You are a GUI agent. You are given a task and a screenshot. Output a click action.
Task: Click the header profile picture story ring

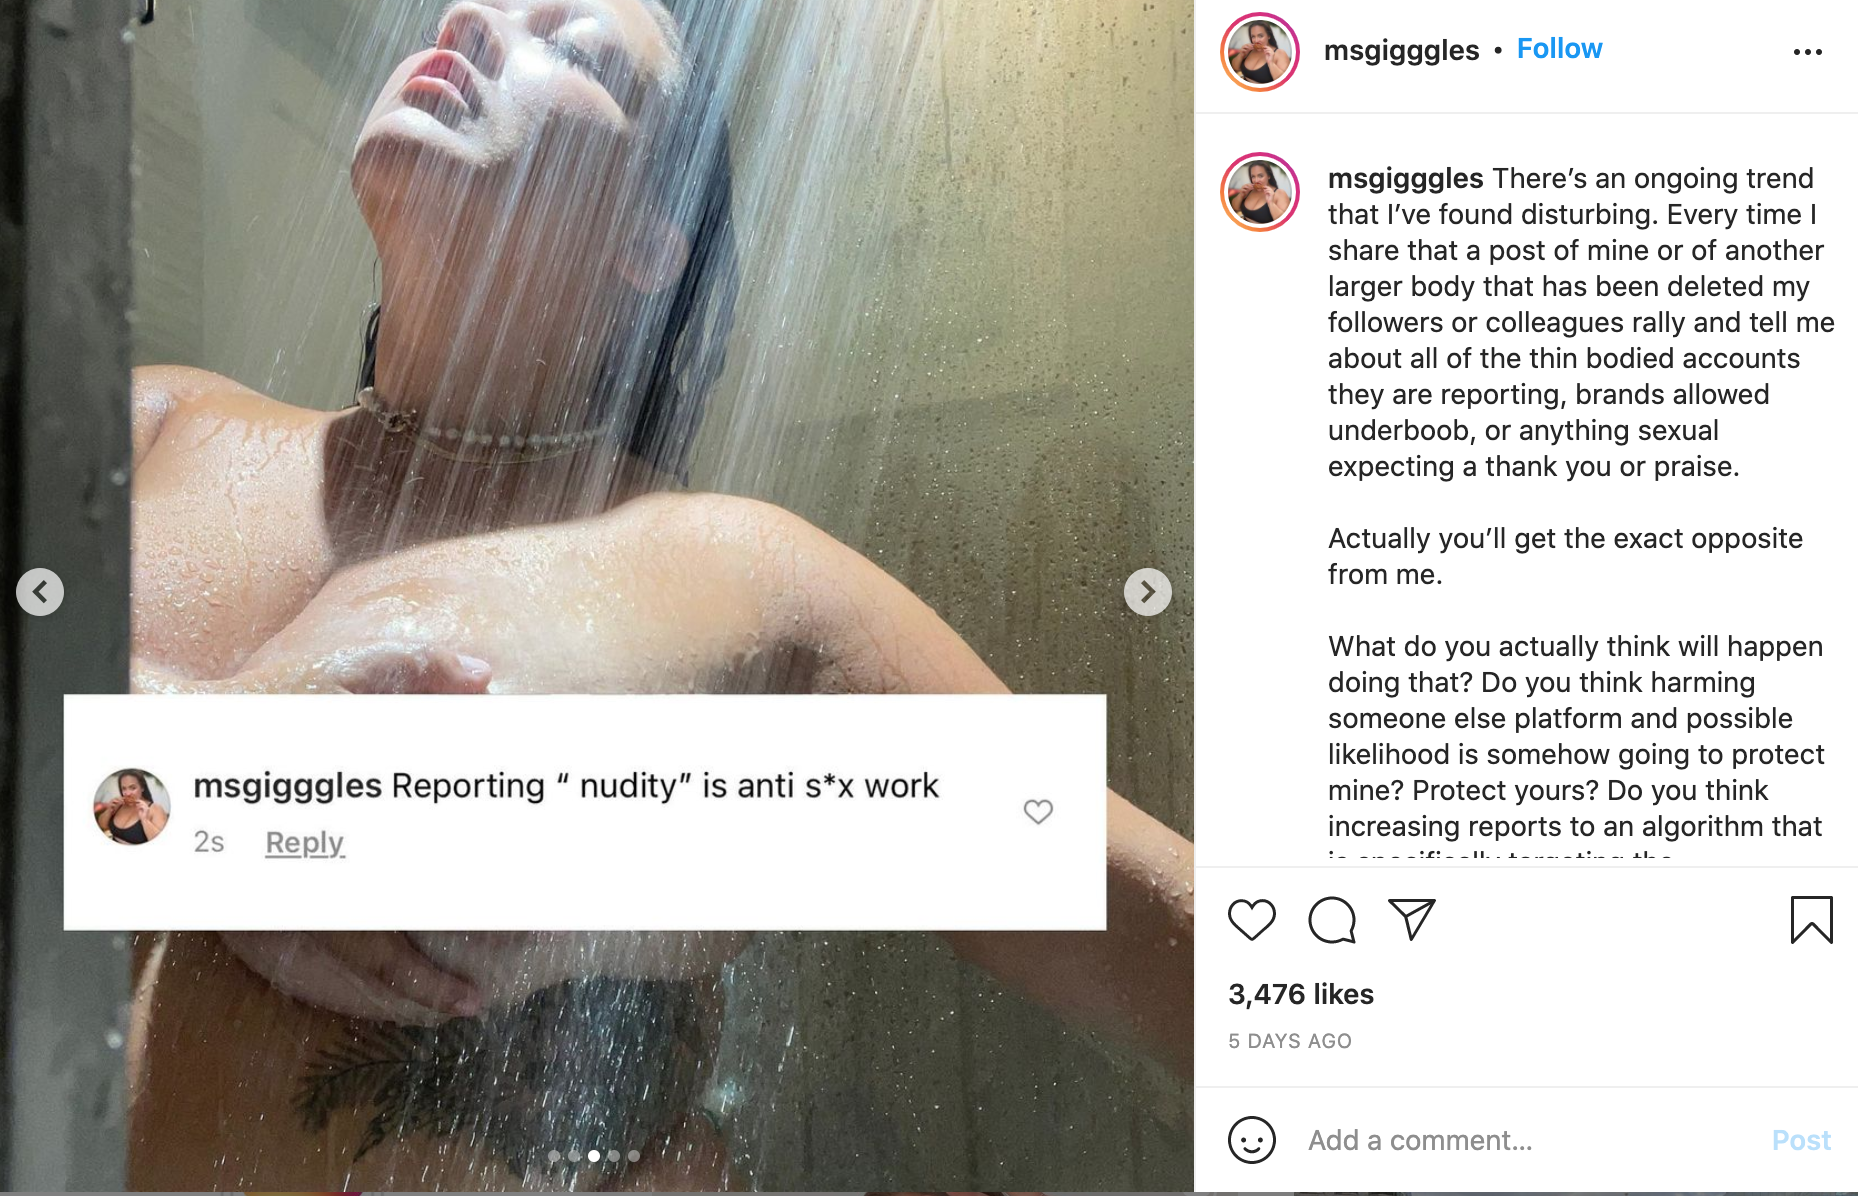click(1259, 52)
